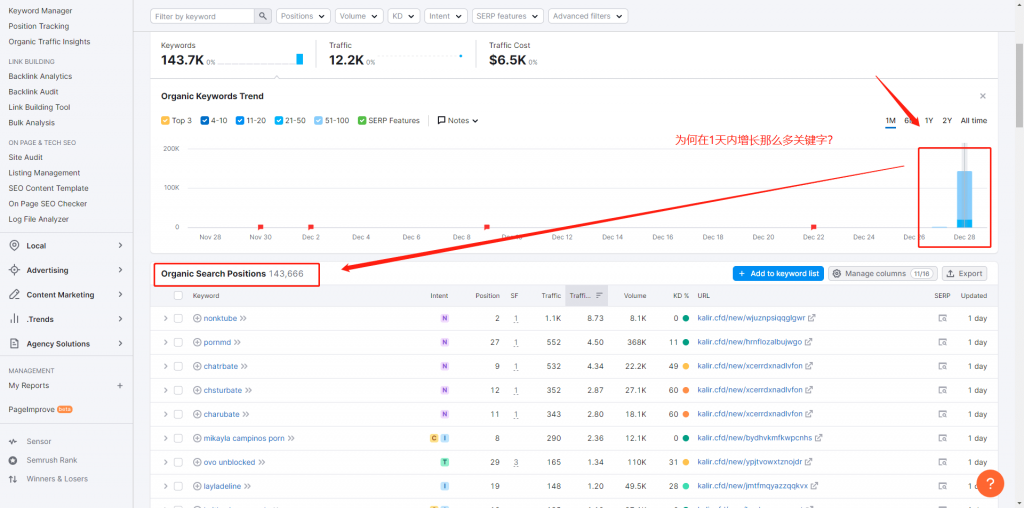Expand the nonktube keyword row
This screenshot has width=1024, height=508.
tap(165, 318)
